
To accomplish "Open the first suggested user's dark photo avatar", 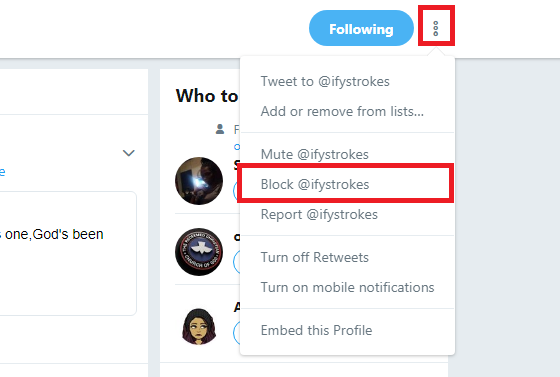I will pos(199,181).
